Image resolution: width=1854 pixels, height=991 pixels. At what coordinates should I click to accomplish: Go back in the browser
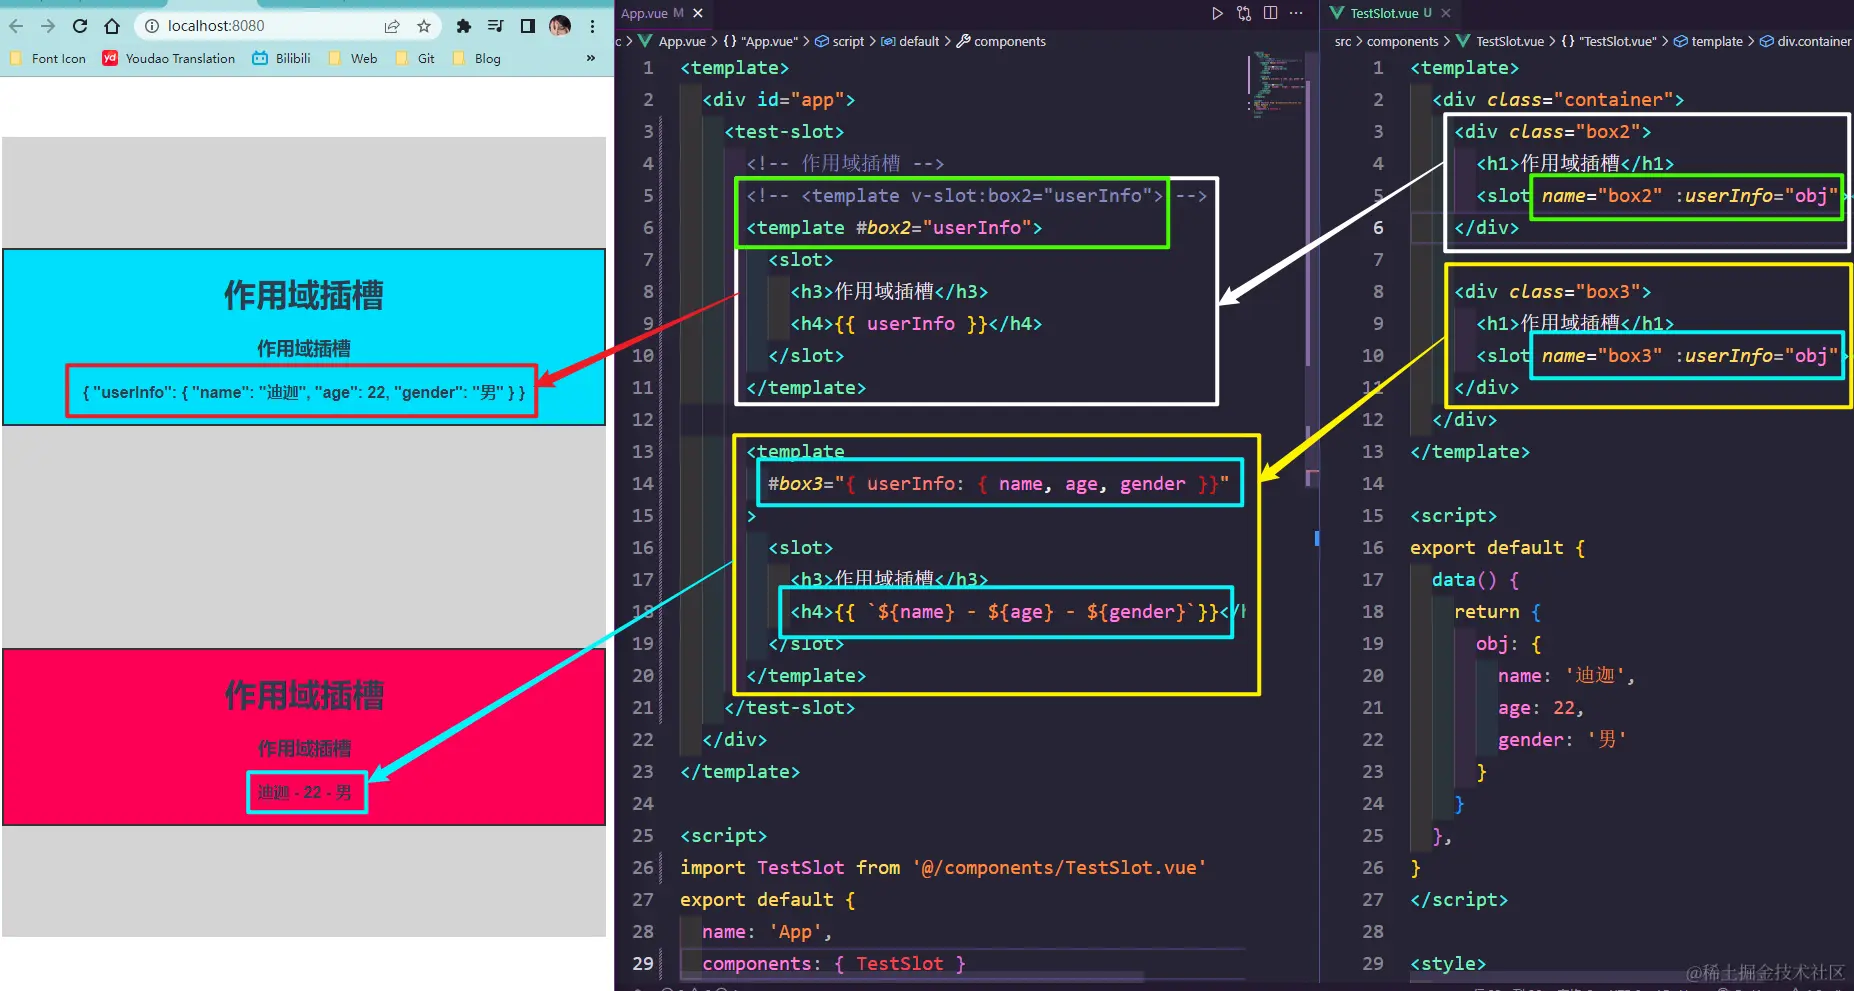15,26
